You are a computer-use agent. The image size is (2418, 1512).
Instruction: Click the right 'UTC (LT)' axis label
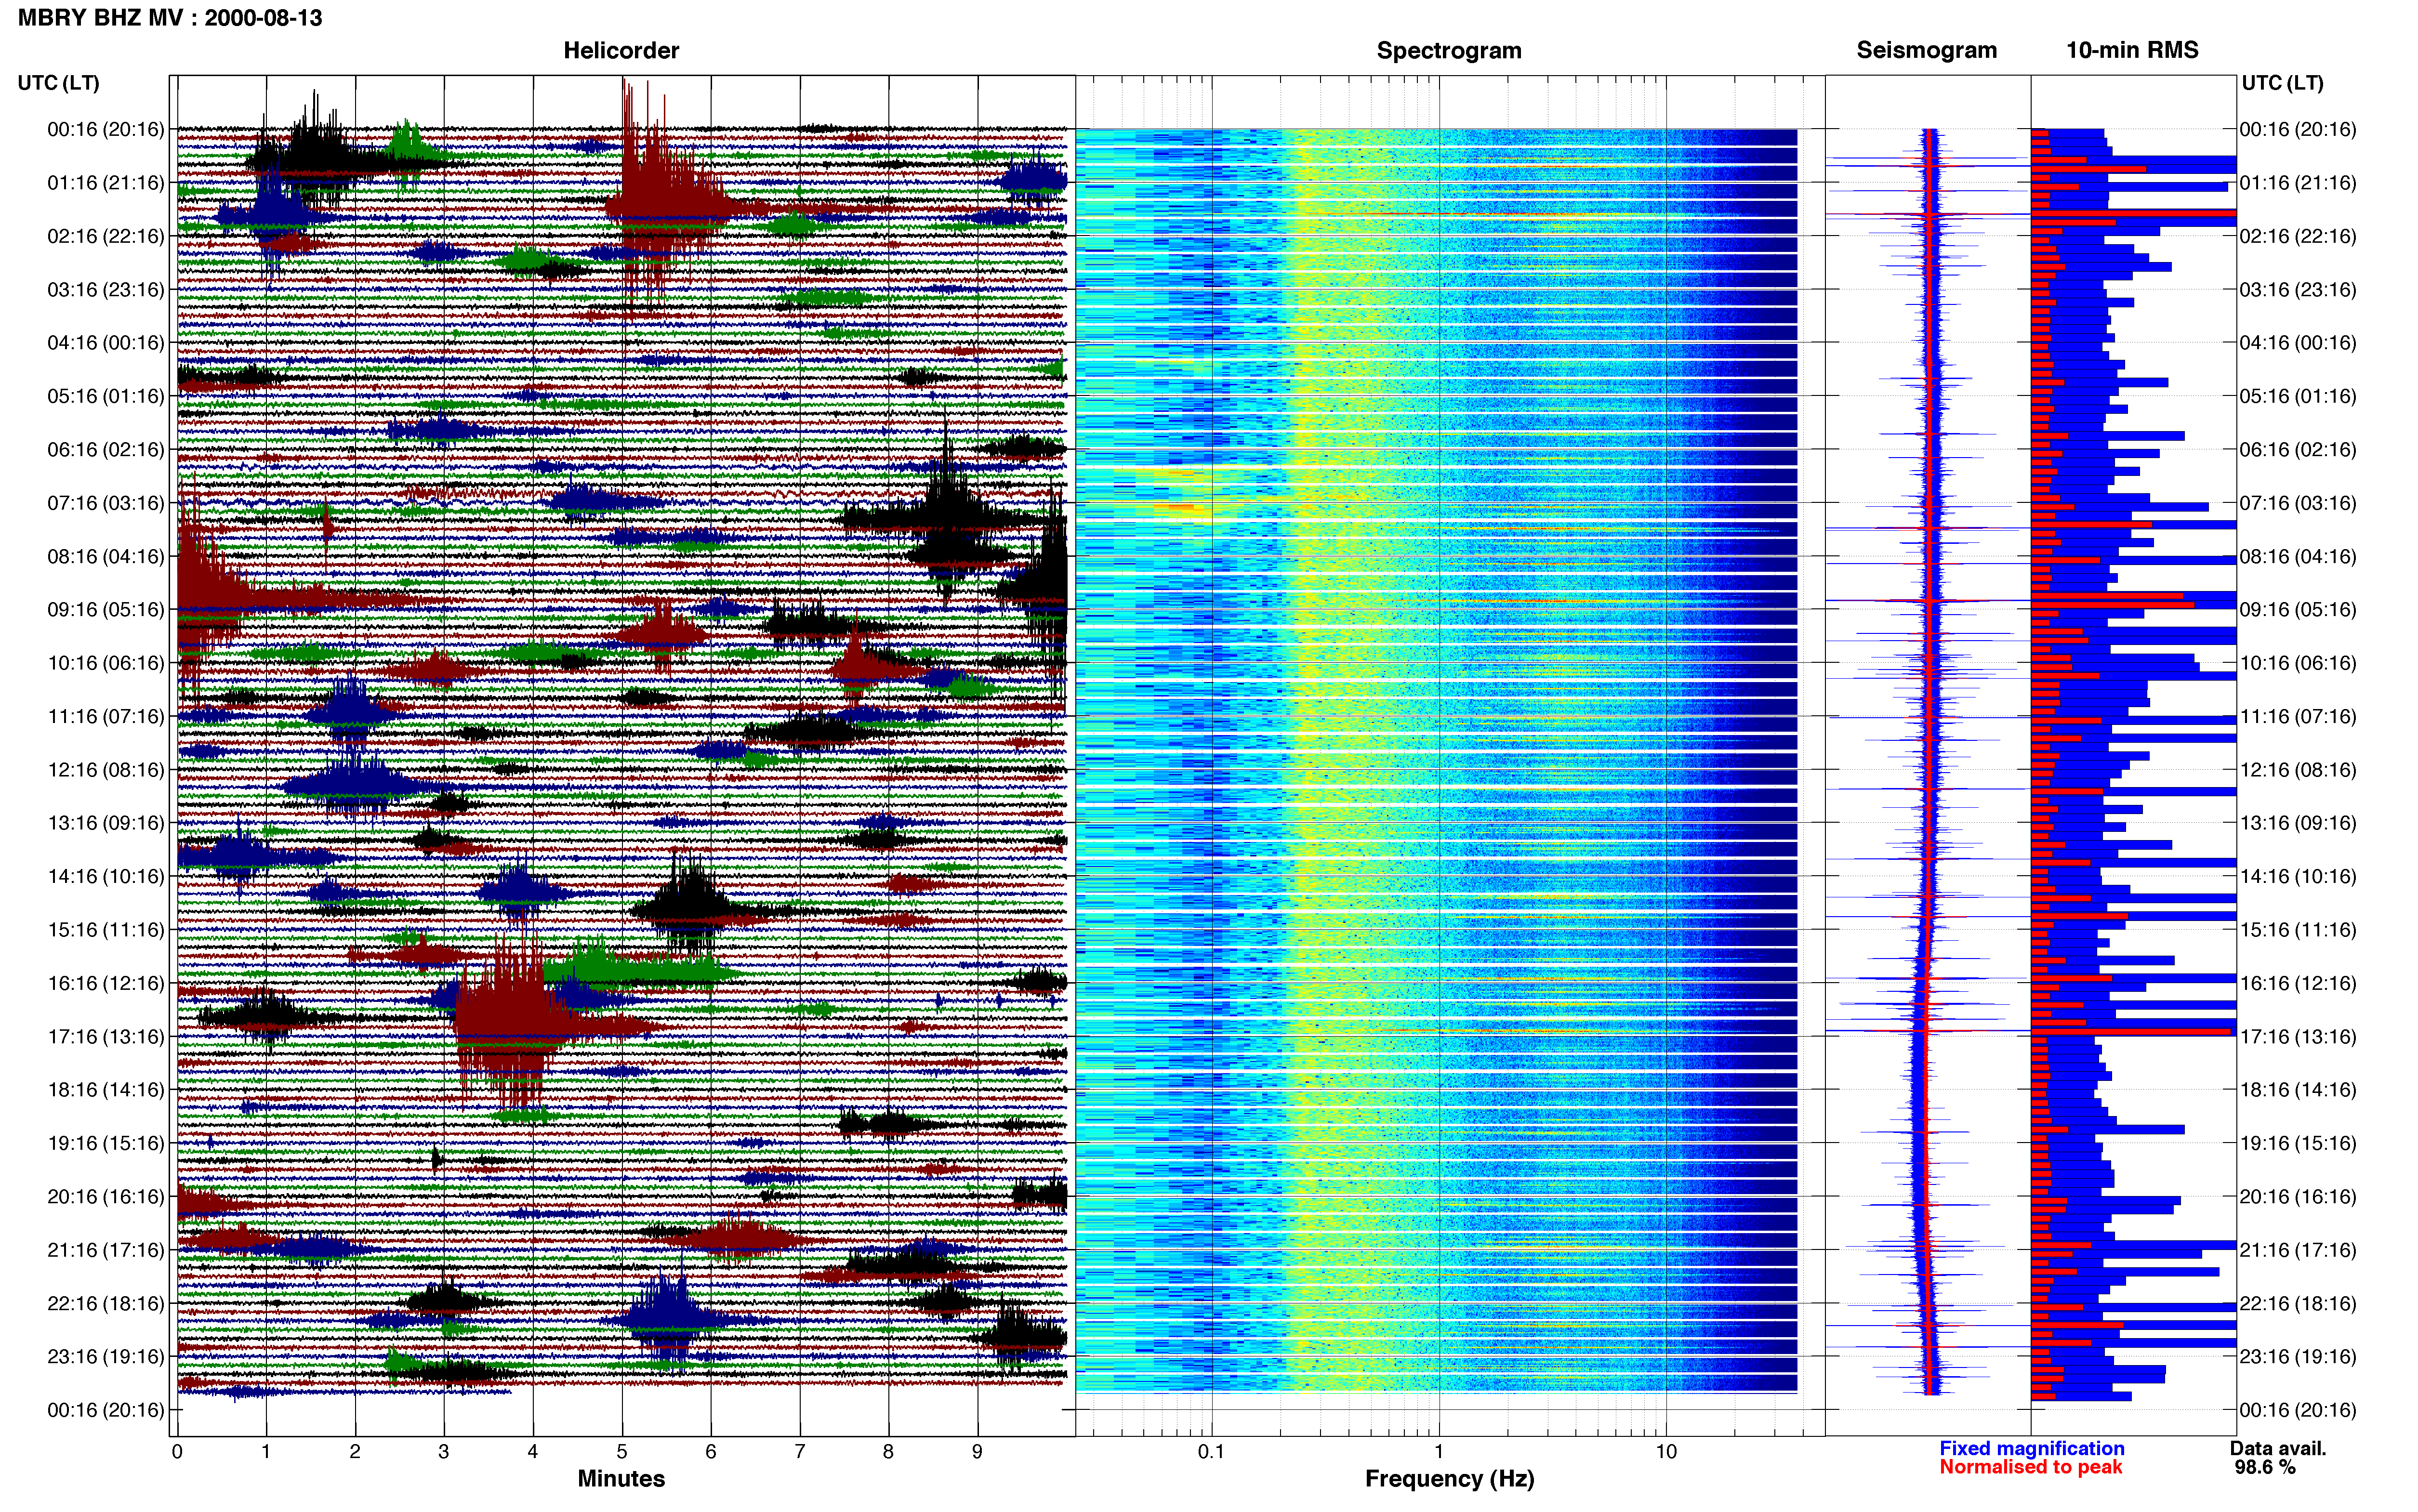click(x=2282, y=83)
